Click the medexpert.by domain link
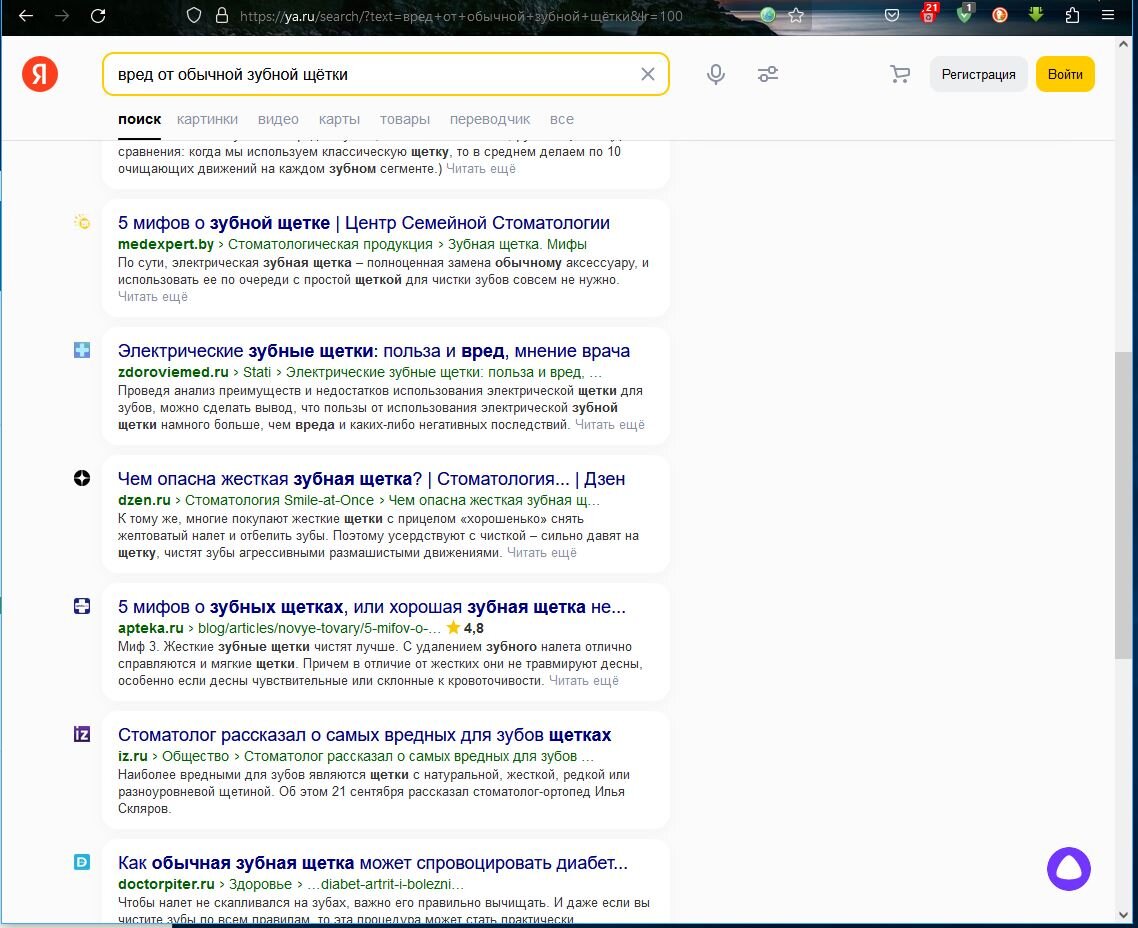The image size is (1138, 928). [x=165, y=245]
